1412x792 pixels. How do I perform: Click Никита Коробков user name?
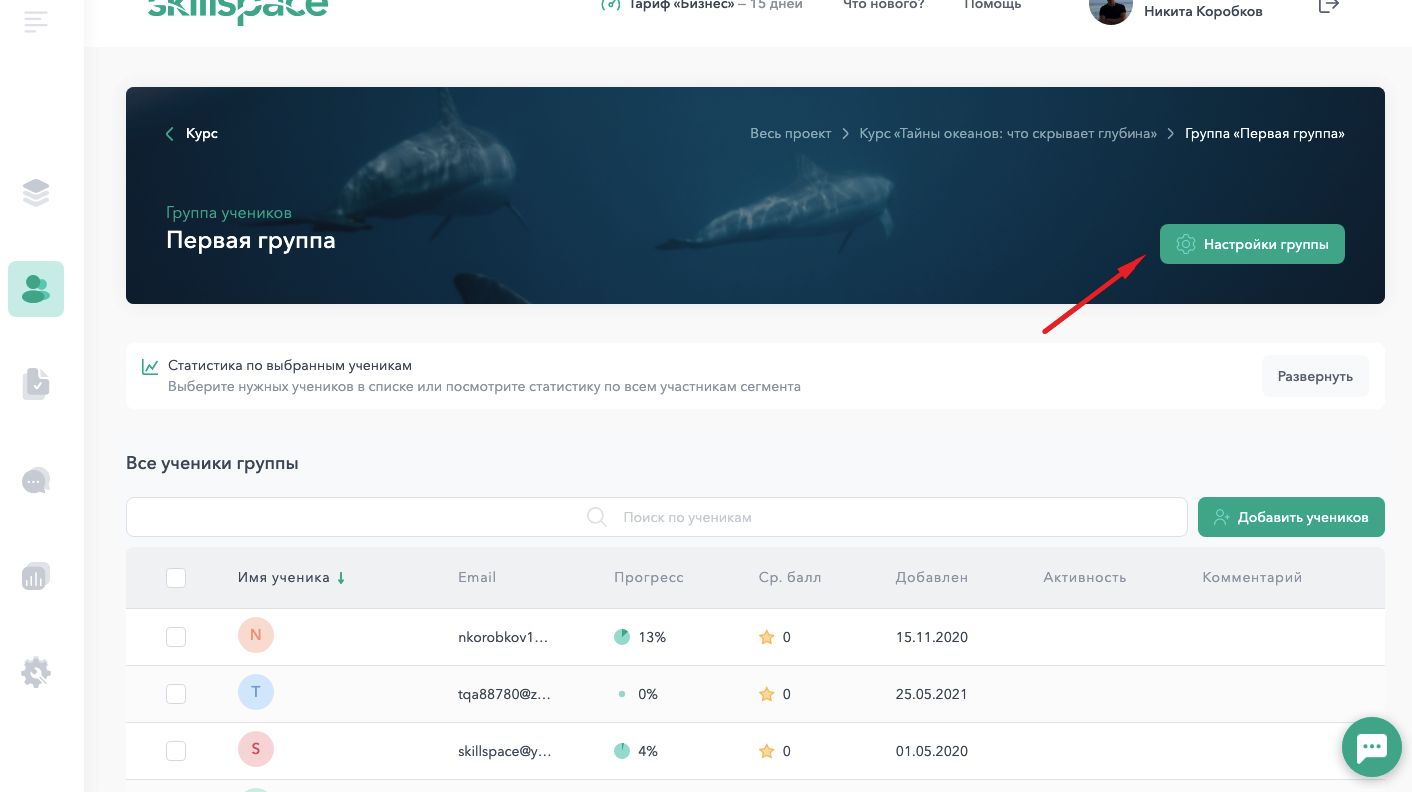tap(1203, 12)
